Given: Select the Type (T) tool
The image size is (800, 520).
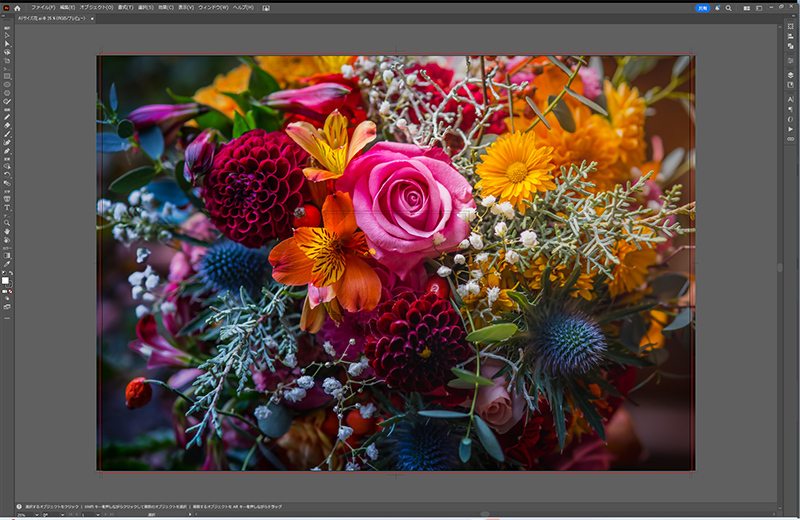Looking at the screenshot, I should pos(7,208).
